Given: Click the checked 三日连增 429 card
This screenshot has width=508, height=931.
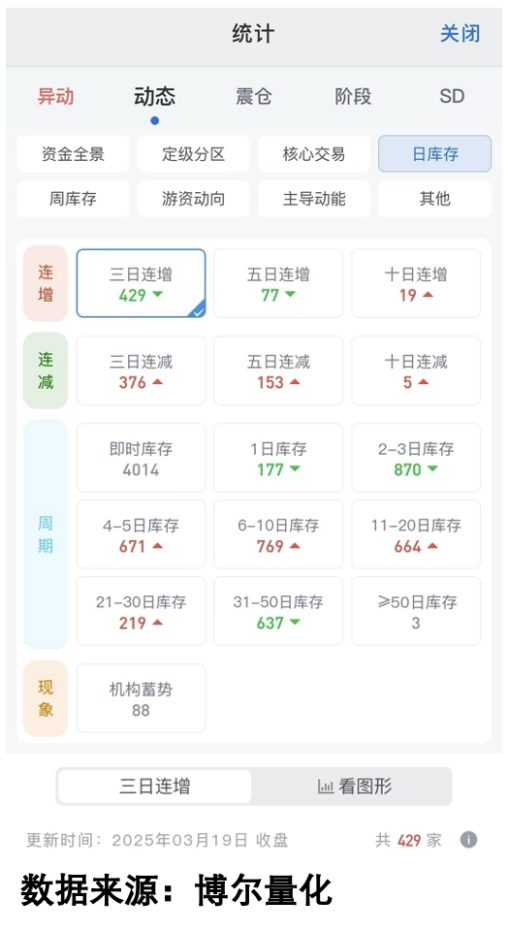Looking at the screenshot, I should [x=141, y=283].
